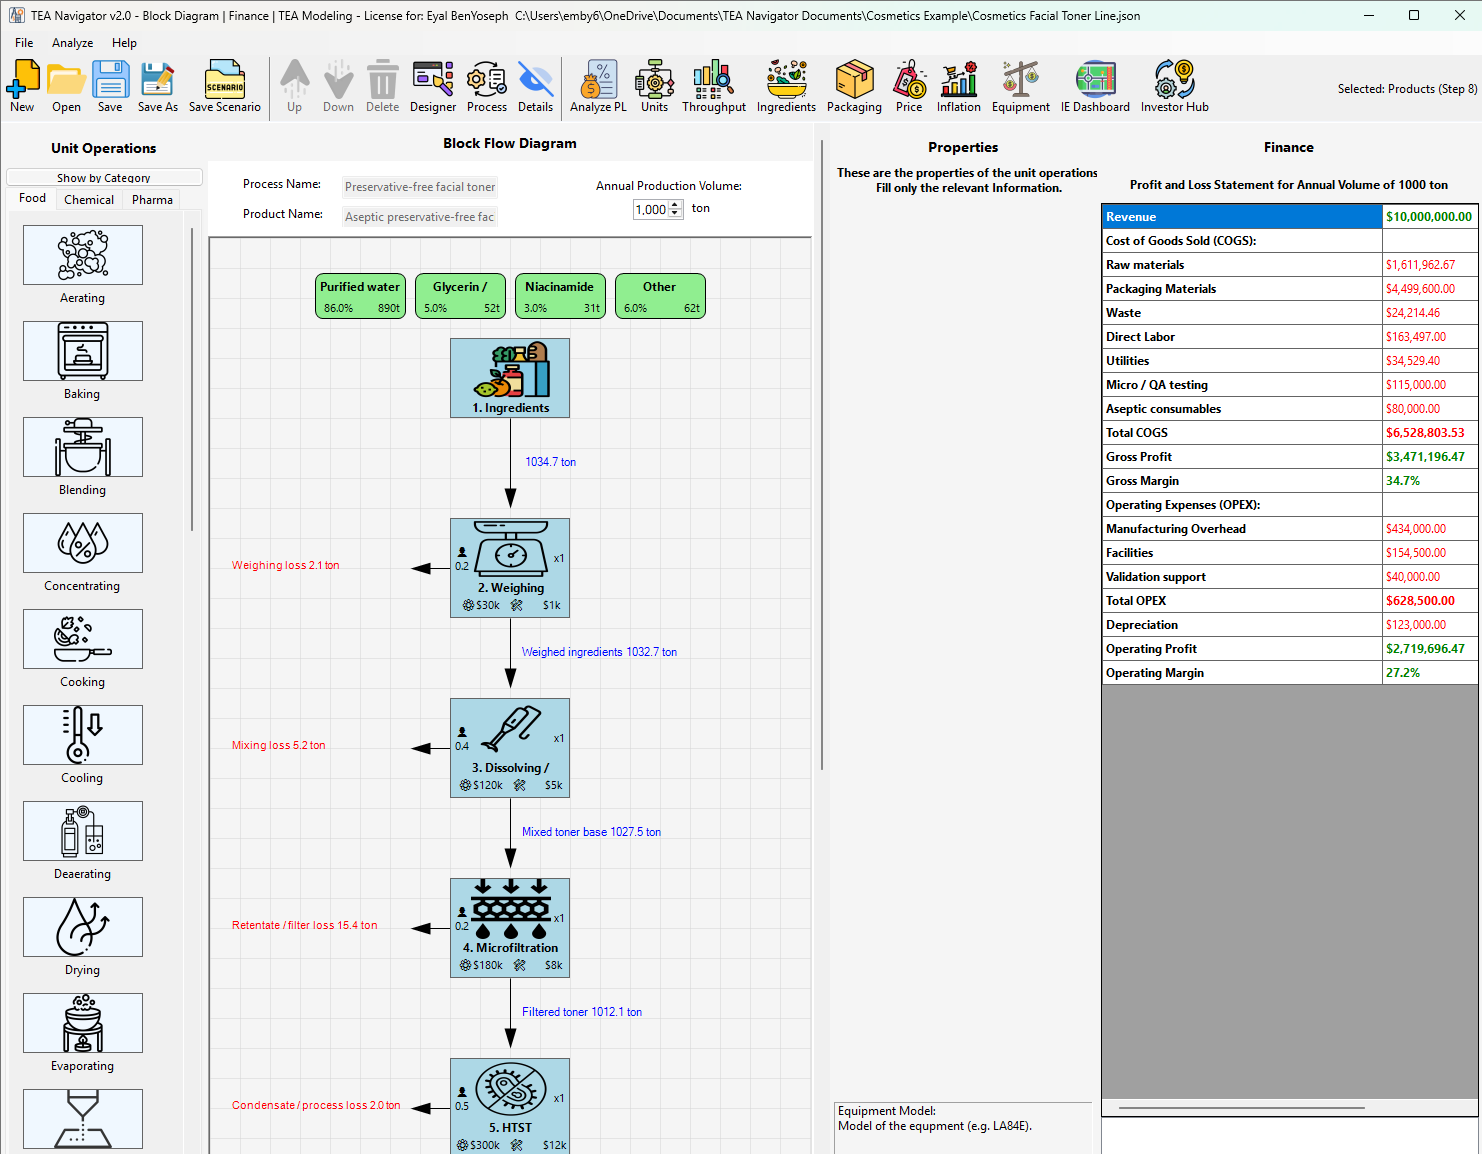
Task: Click the Show by Category button
Action: pyautogui.click(x=104, y=177)
